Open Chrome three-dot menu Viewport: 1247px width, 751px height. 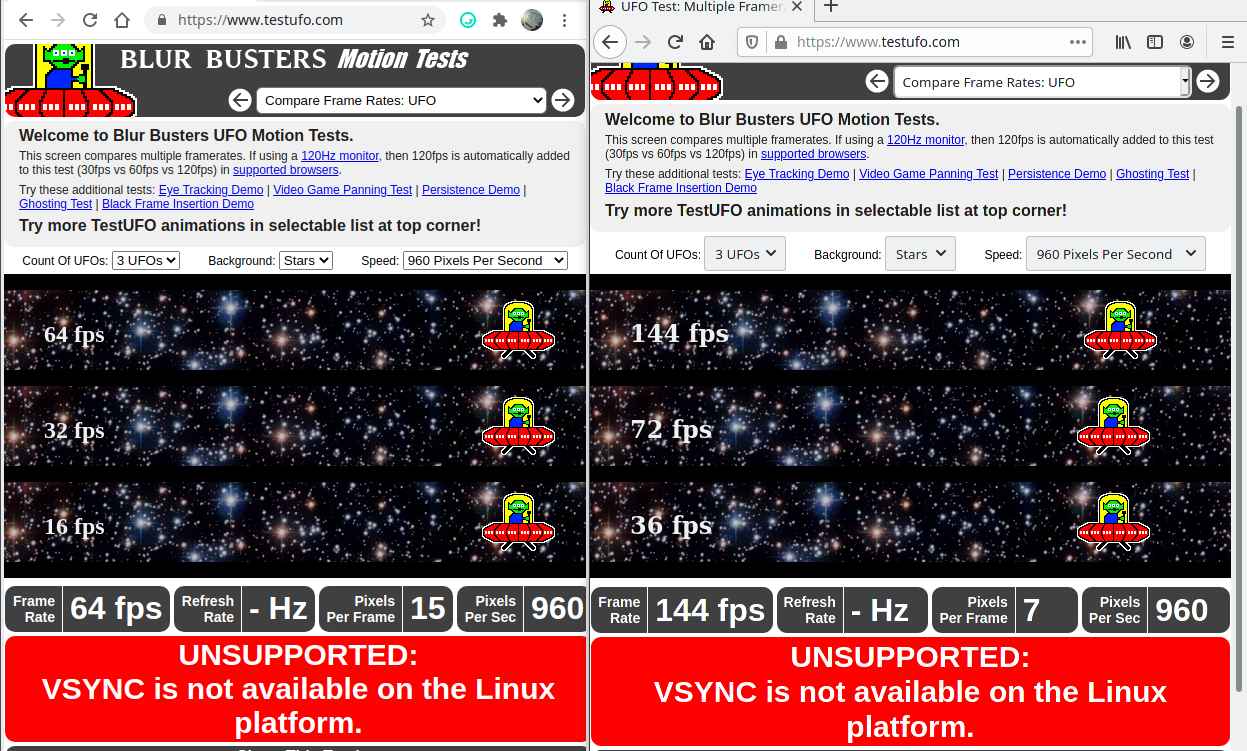[x=566, y=20]
